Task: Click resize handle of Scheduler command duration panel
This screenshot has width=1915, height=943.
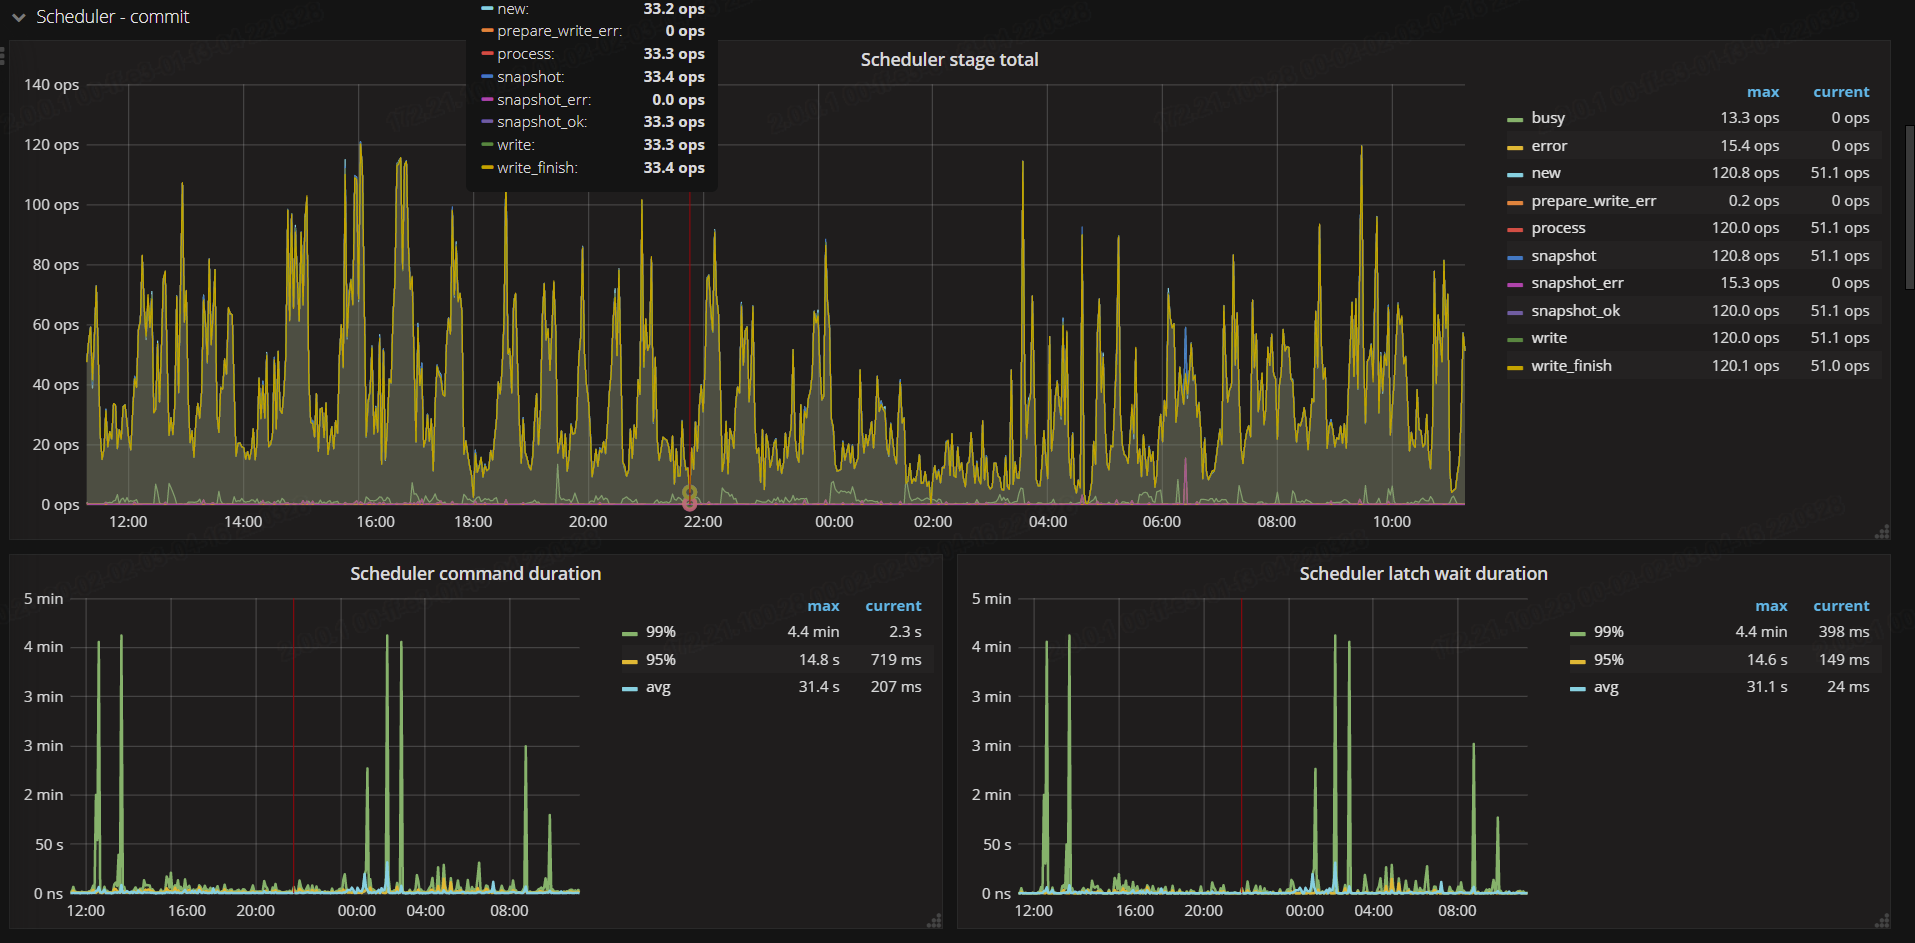Action: tap(934, 921)
